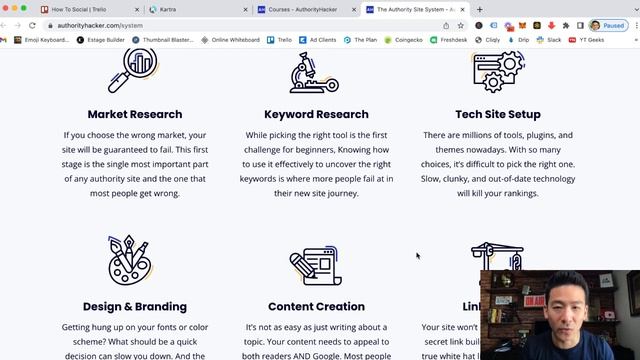The image size is (640, 360).
Task: Click the Content Creation pencil document icon
Action: point(316,266)
